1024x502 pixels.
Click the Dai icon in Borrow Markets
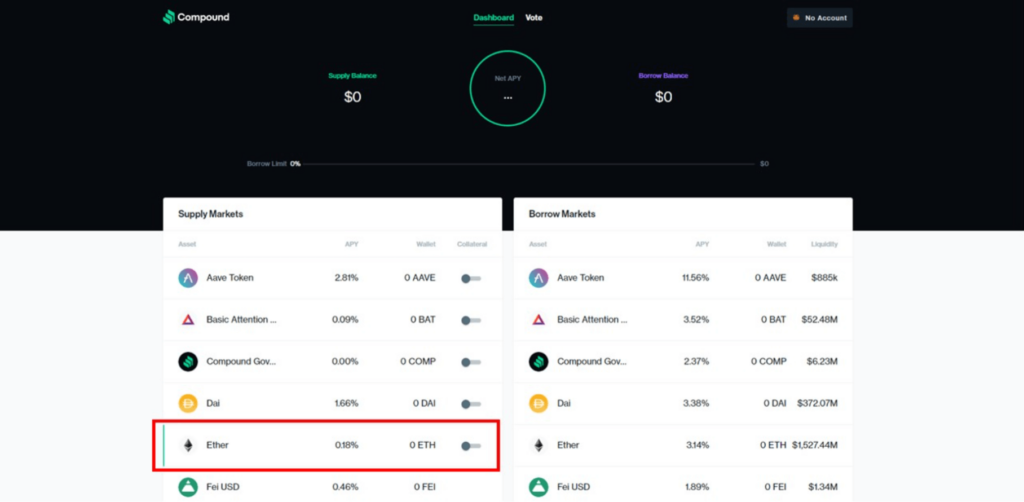539,403
